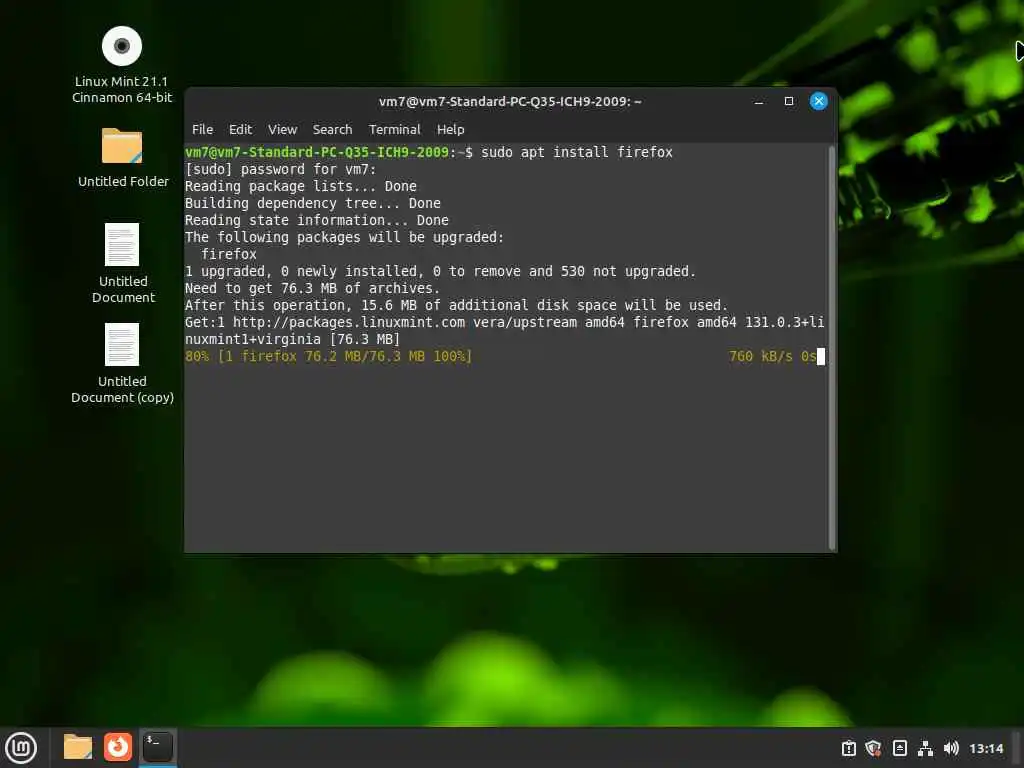Select the Untitled Document (copy) file
Viewport: 1024px width, 768px height.
click(122, 364)
